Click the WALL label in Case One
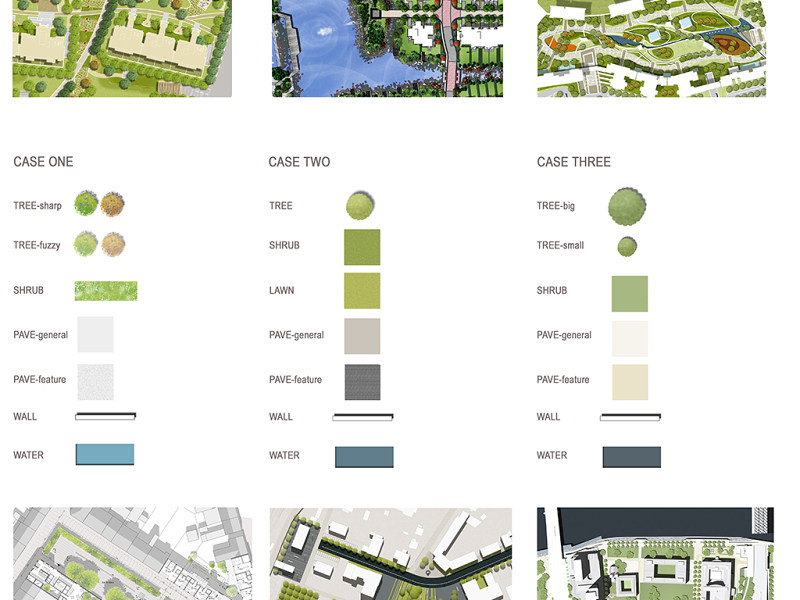Image resolution: width=800 pixels, height=600 pixels. [x=25, y=416]
